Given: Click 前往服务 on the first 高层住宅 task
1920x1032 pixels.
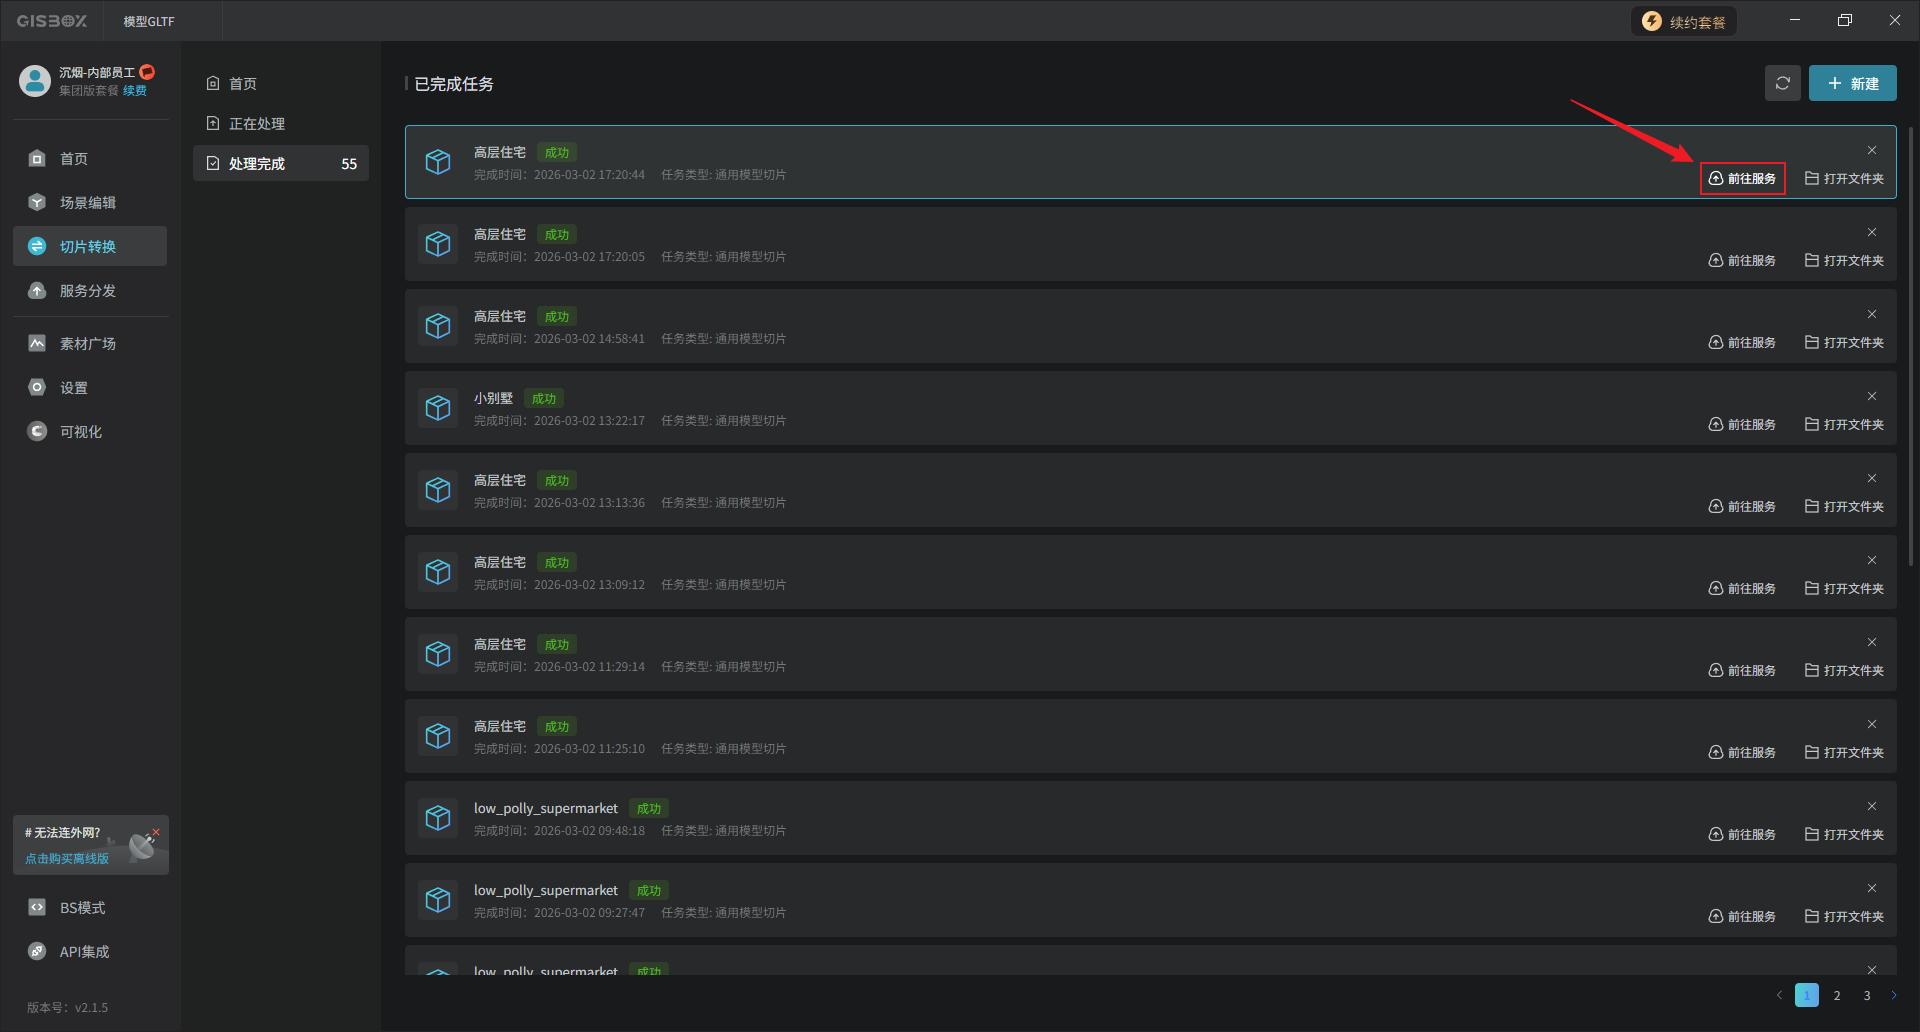Looking at the screenshot, I should [1742, 179].
